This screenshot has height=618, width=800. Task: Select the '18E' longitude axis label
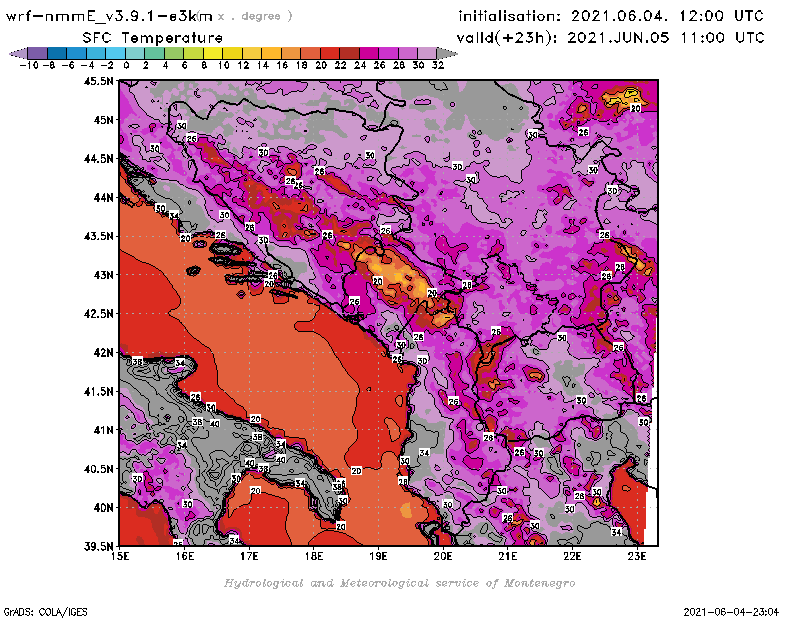pos(314,556)
